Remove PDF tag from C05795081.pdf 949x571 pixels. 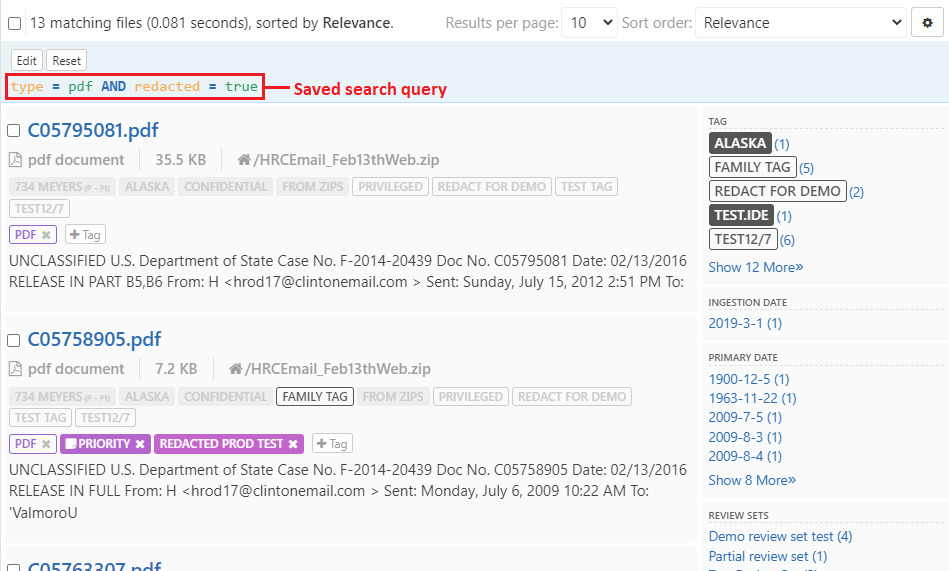click(x=46, y=235)
